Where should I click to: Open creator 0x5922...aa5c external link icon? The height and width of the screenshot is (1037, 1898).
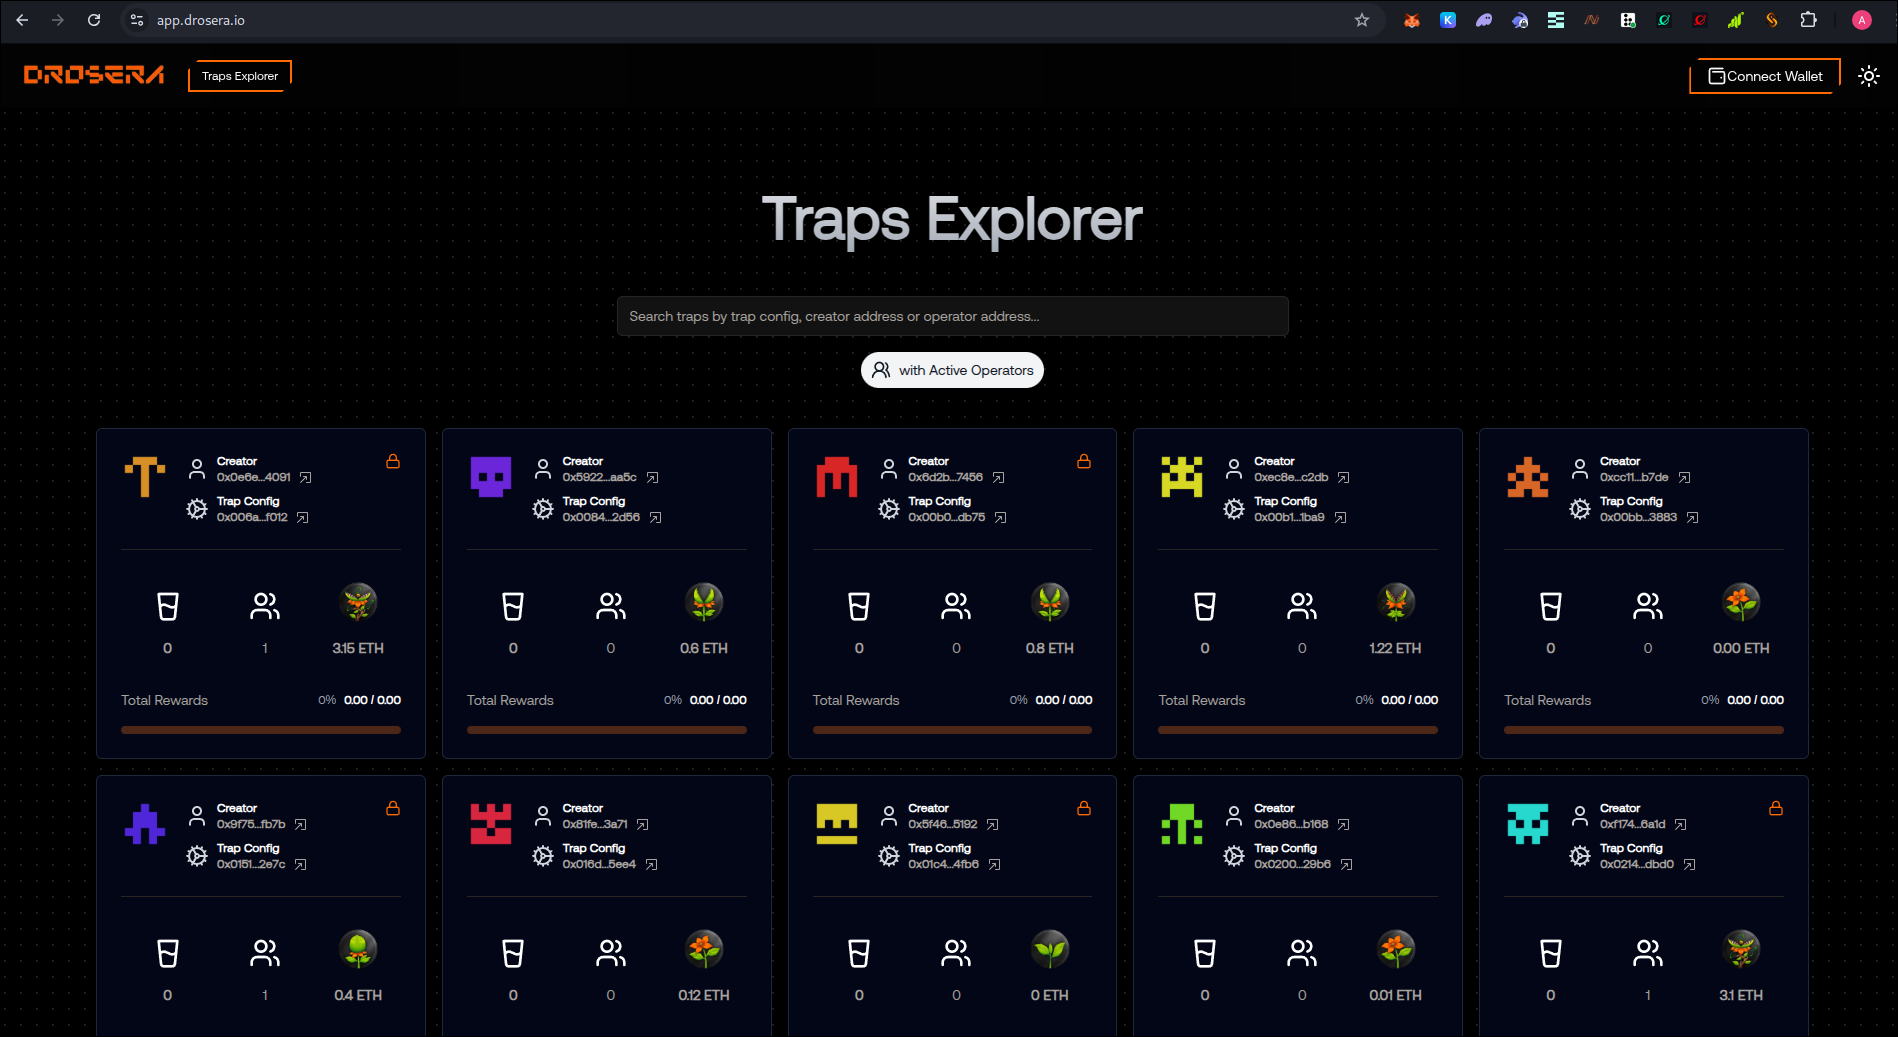[x=652, y=478]
